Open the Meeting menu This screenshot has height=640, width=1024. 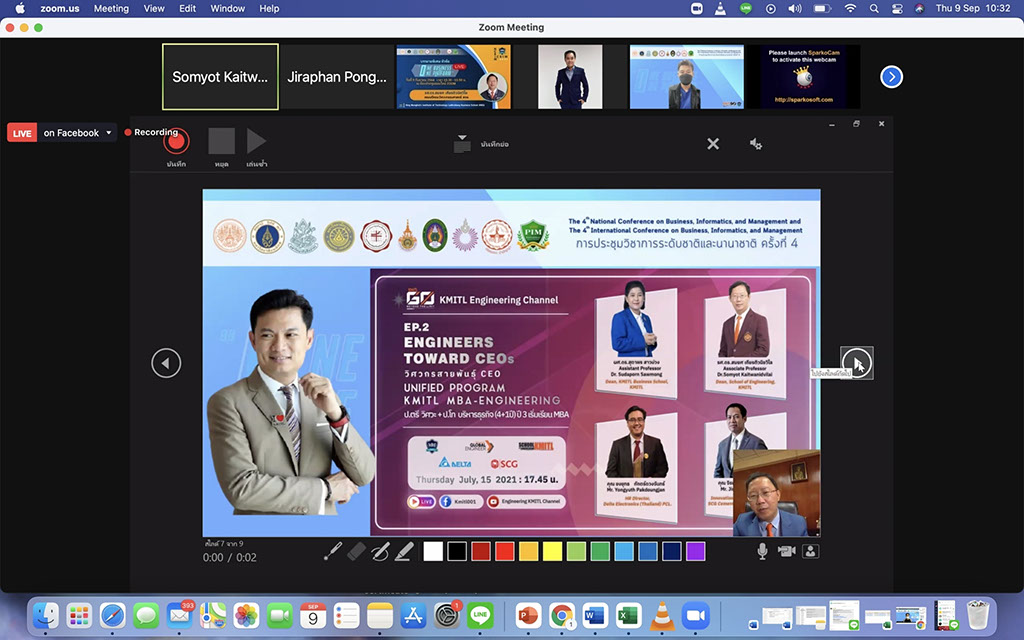point(111,8)
